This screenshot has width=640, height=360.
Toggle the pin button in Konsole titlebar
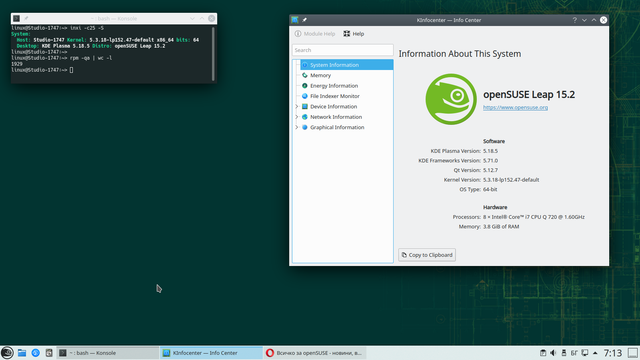[26, 18]
